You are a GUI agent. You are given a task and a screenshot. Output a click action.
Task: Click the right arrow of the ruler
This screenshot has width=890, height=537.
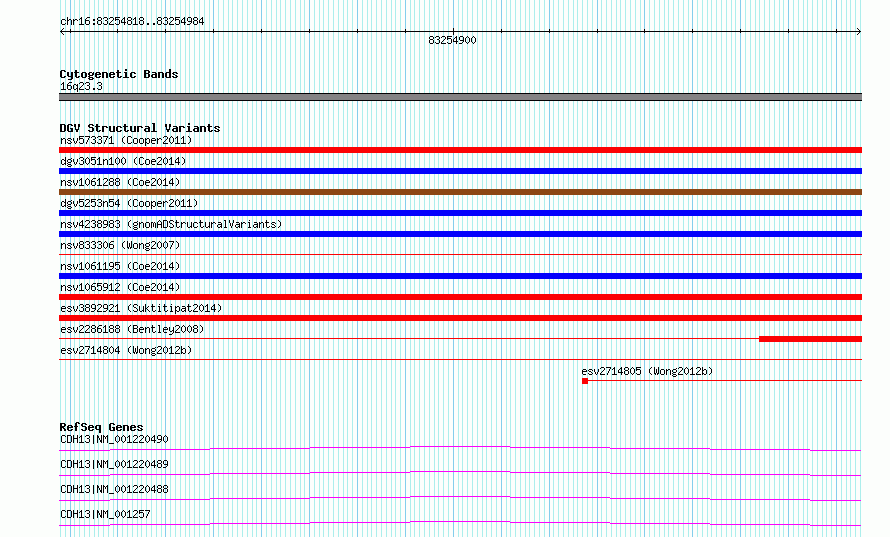coord(859,32)
